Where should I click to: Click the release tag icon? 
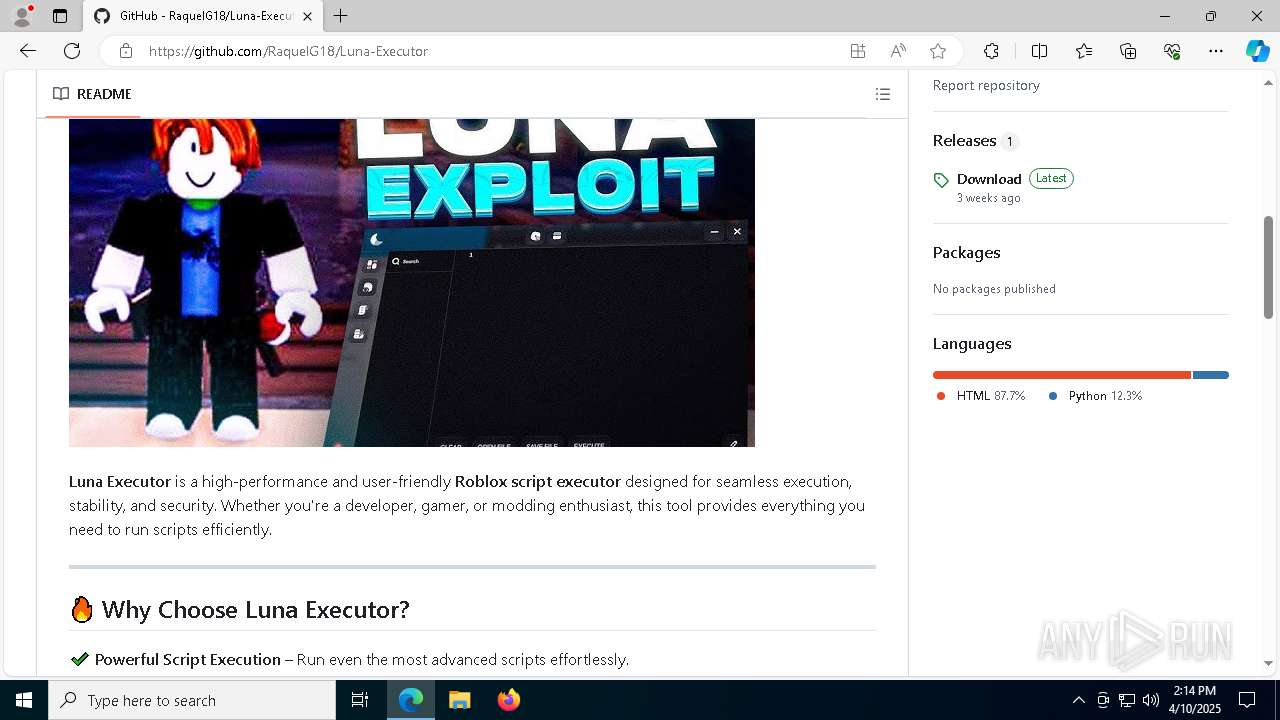click(x=941, y=180)
